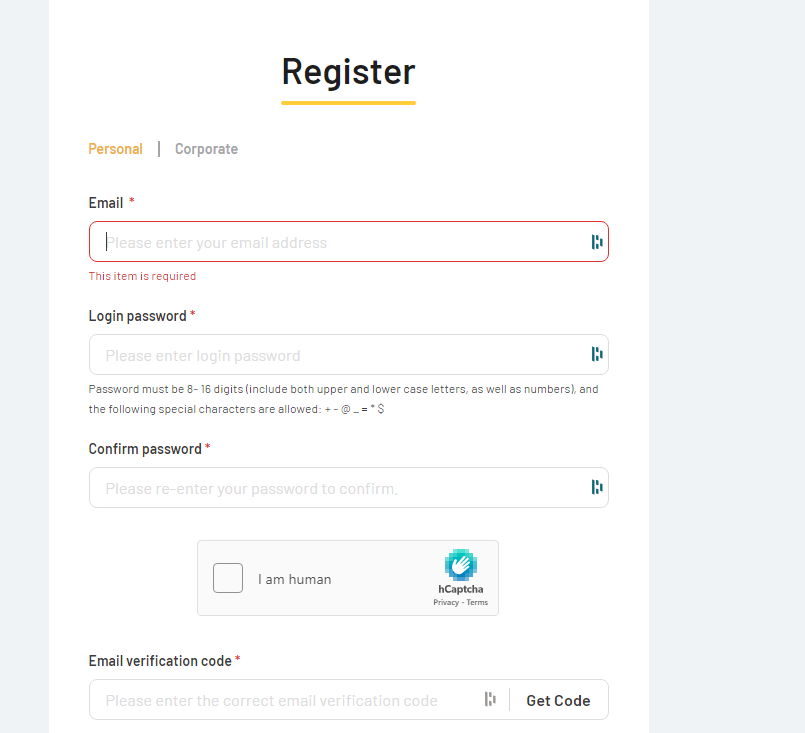Click the Get Code button
Viewport: 805px width, 733px height.
click(558, 700)
